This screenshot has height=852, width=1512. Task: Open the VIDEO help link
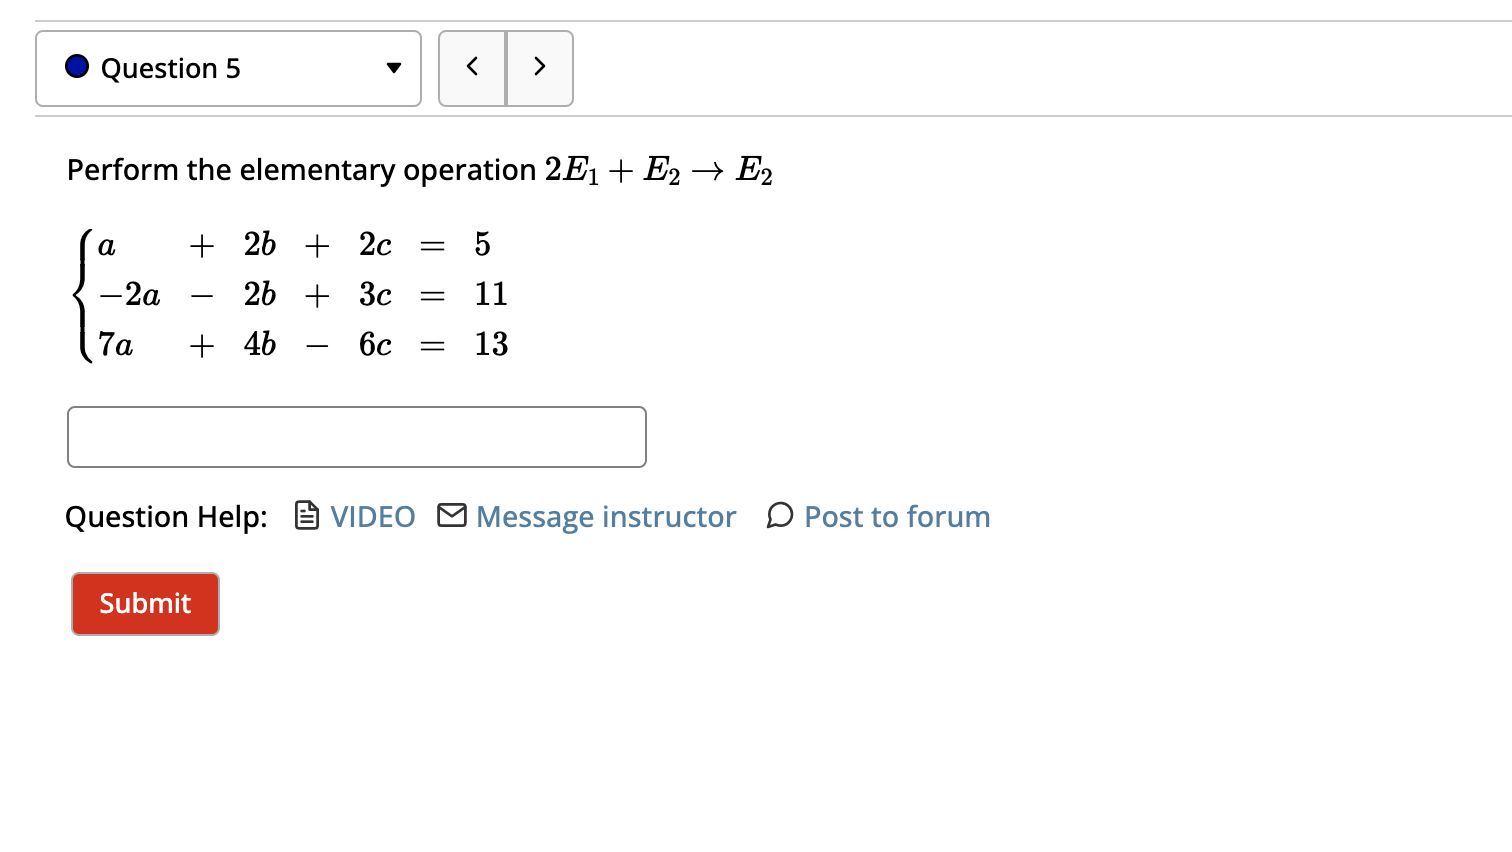click(371, 516)
